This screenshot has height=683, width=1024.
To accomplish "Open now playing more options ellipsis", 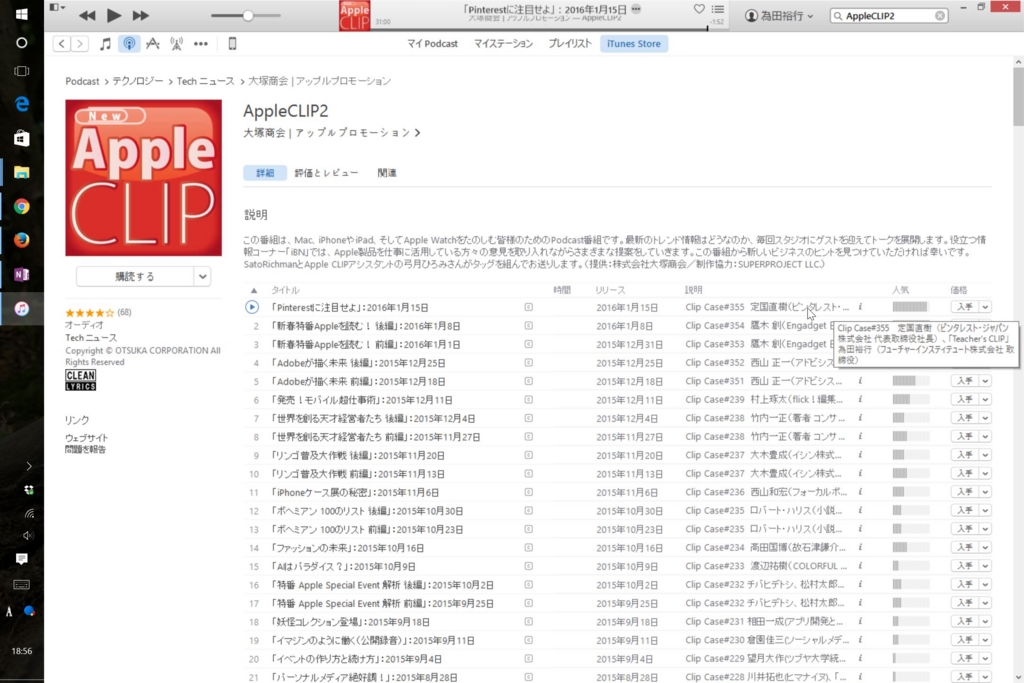I will (636, 9).
